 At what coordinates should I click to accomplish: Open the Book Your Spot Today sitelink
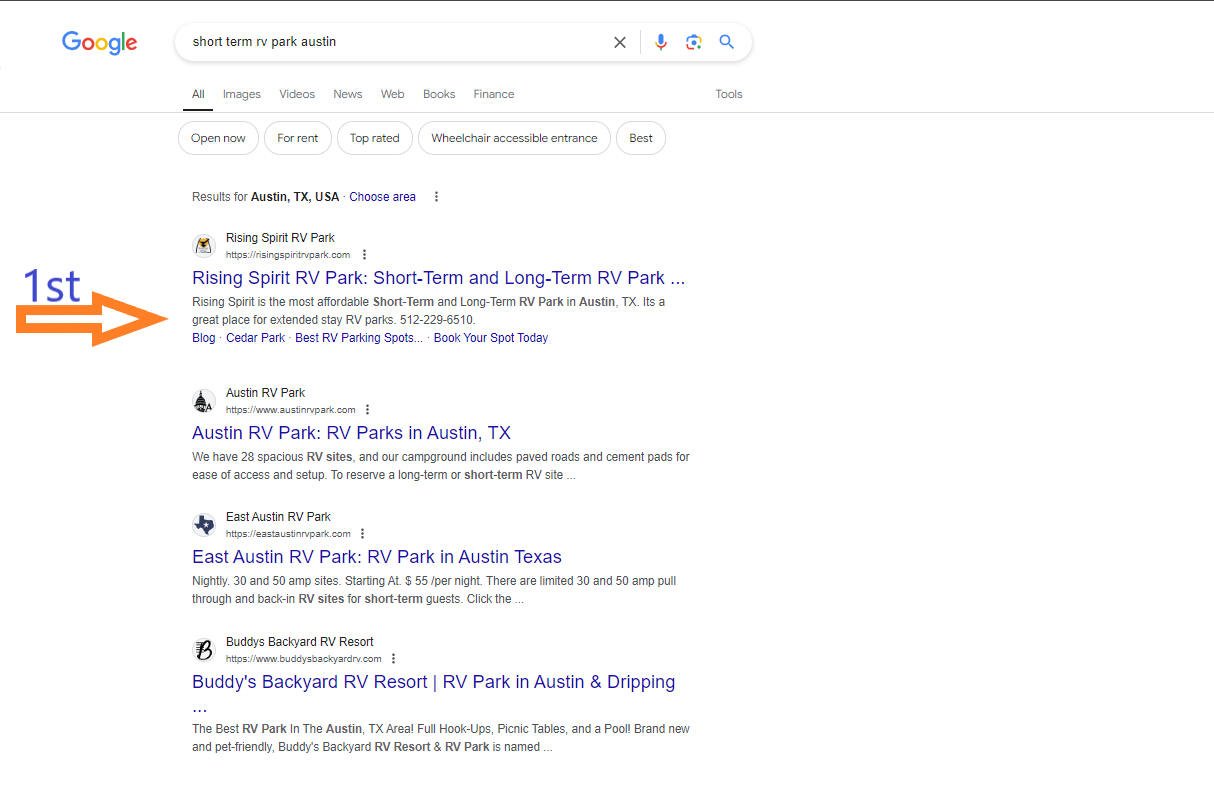coord(491,338)
